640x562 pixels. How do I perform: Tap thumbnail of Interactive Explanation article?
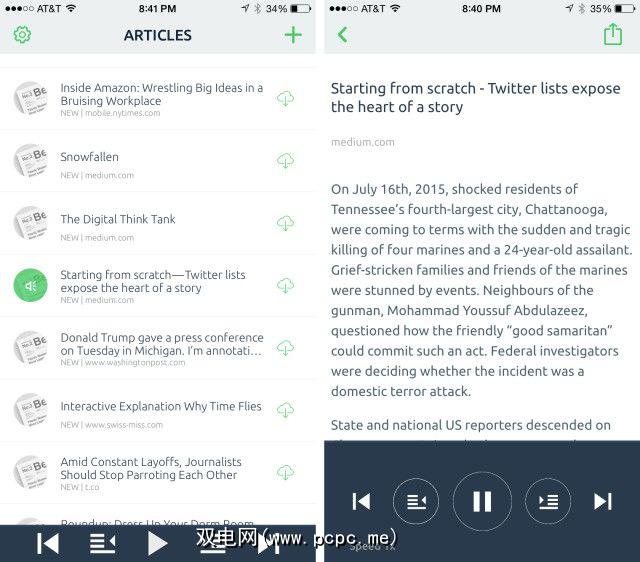[31, 410]
